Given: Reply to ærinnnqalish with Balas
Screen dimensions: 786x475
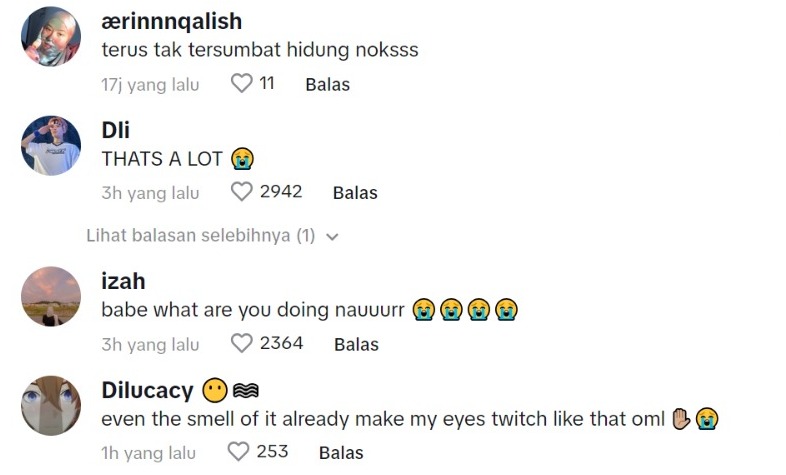Looking at the screenshot, I should point(327,85).
